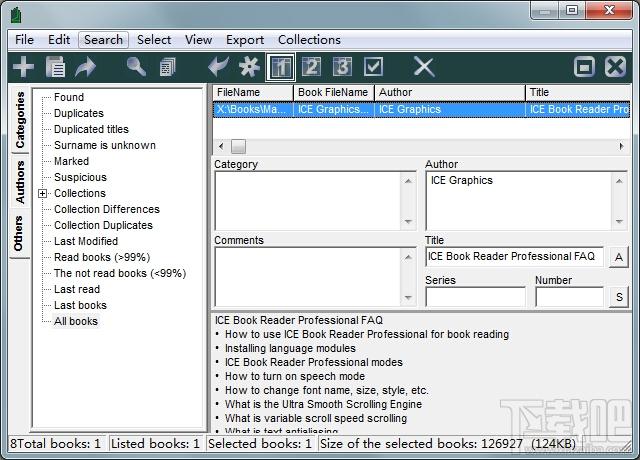Click the toolbar close panel icon

coord(615,67)
